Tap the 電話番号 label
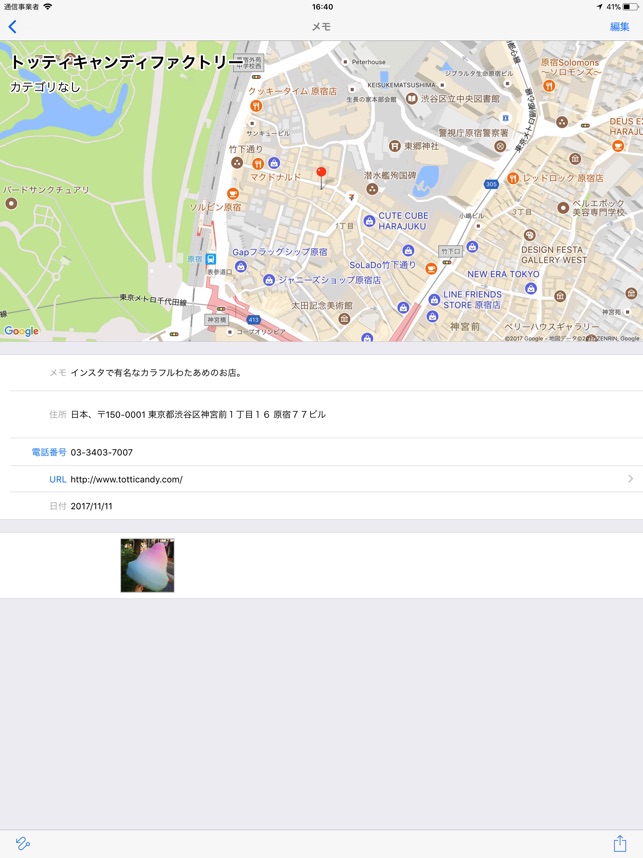643x858 pixels. coord(49,452)
